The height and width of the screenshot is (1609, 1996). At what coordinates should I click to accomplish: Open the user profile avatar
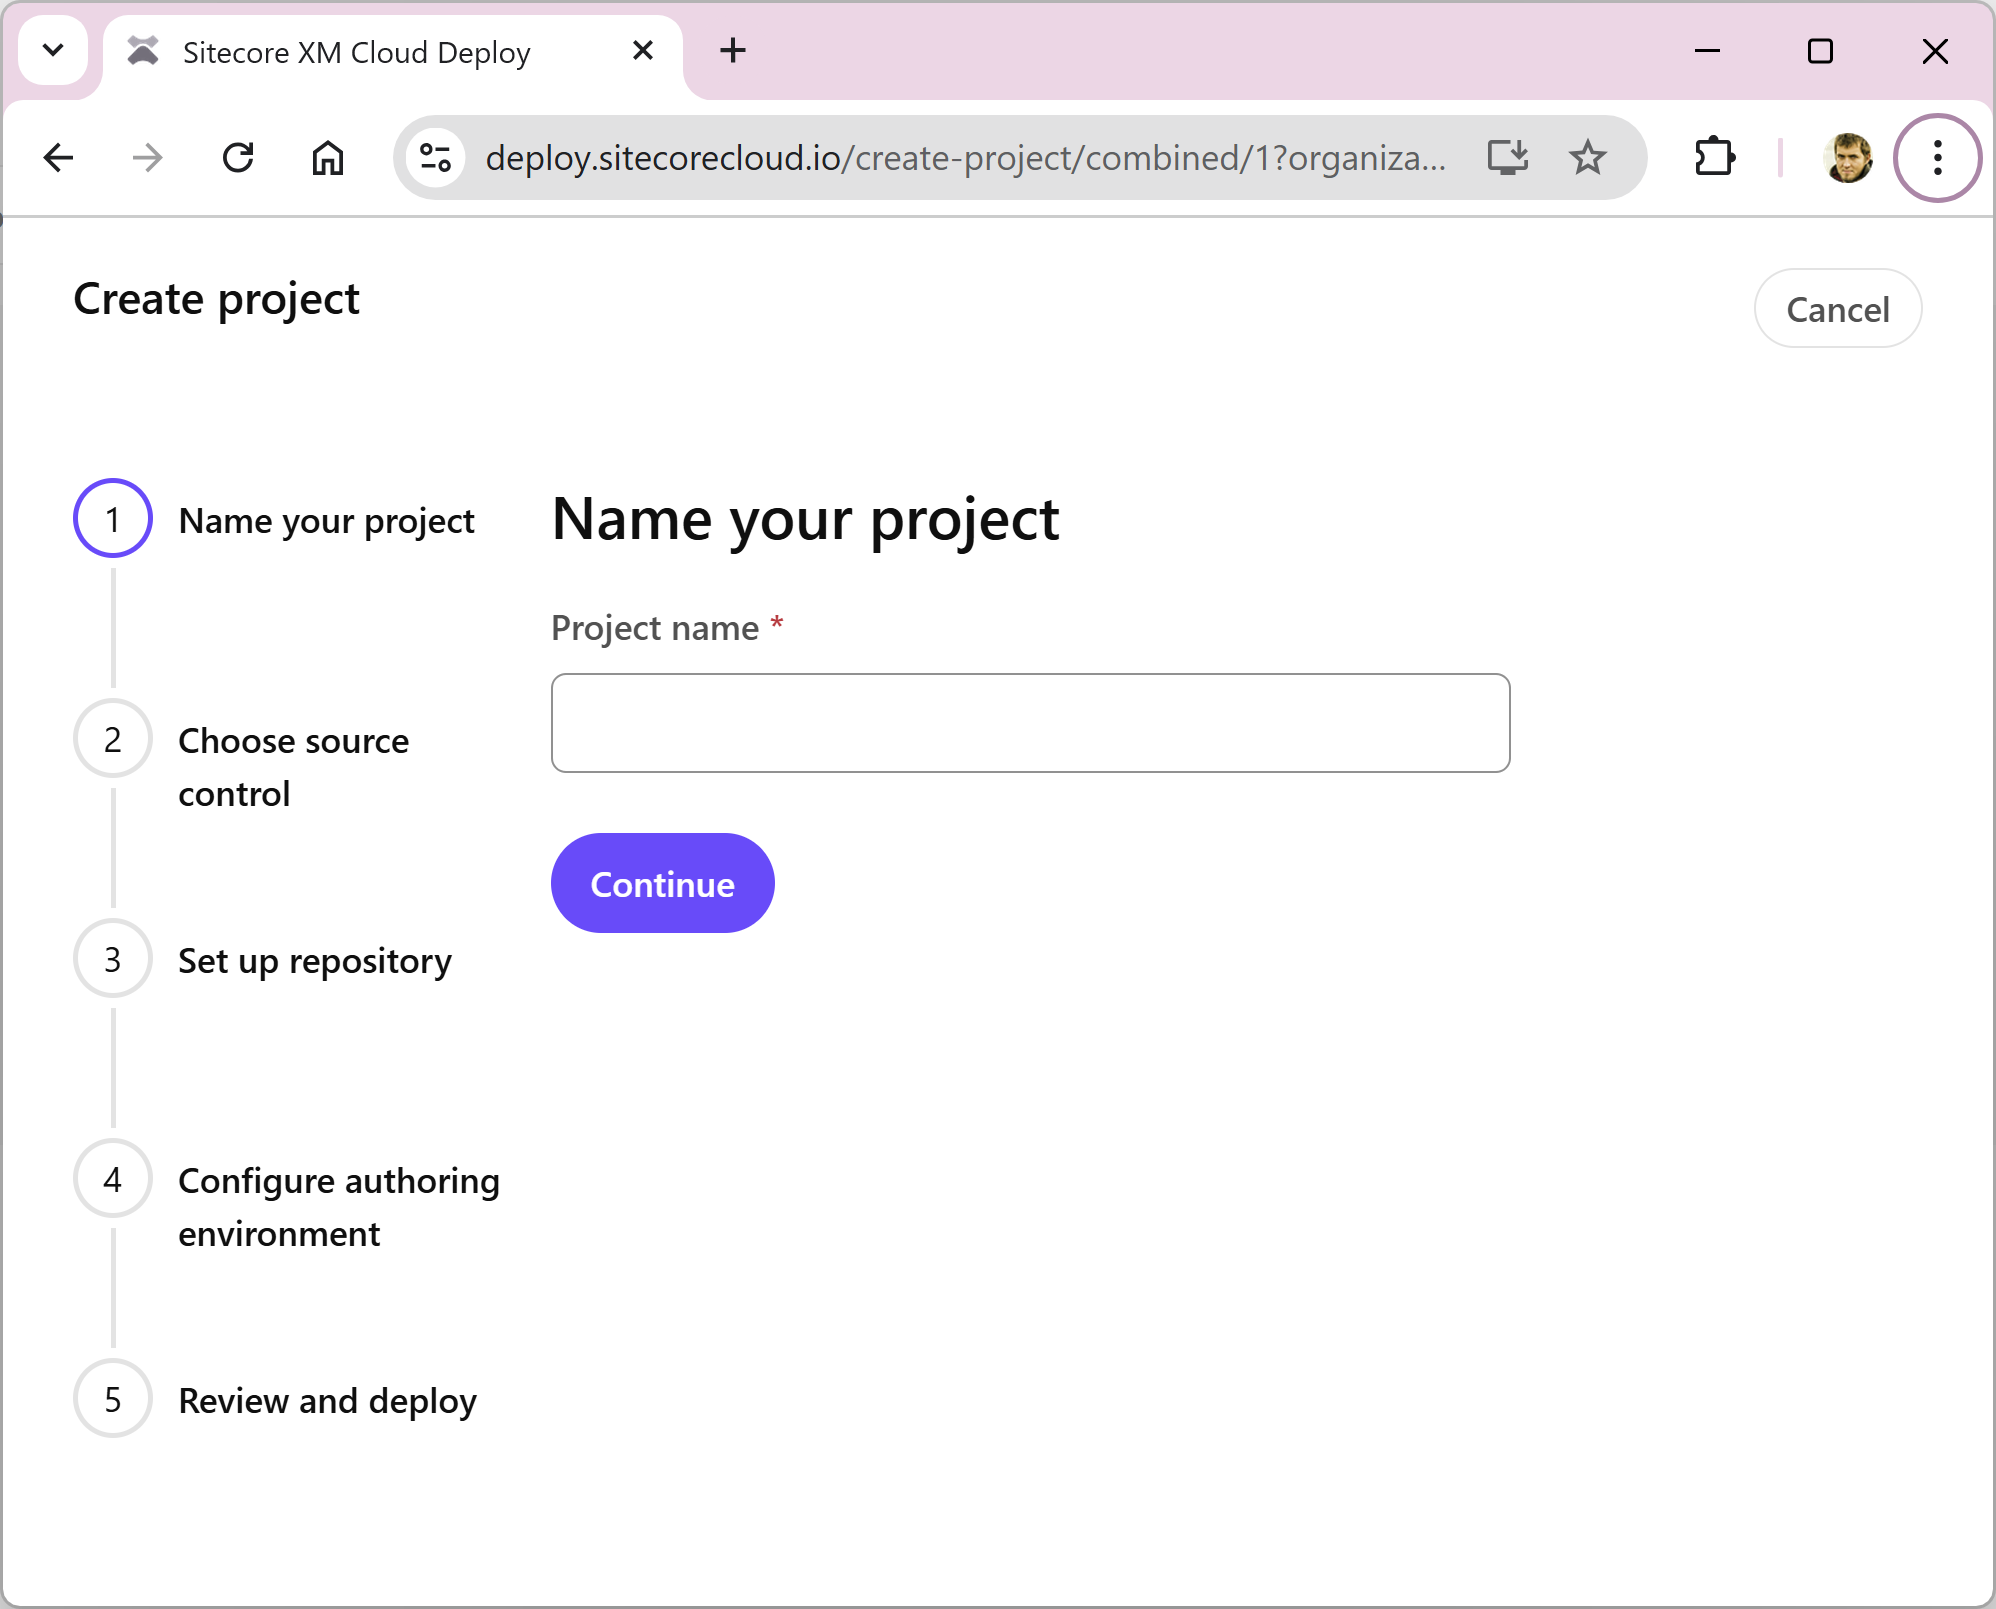pos(1847,158)
